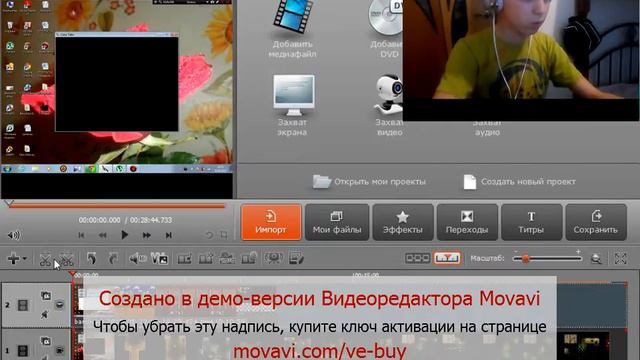
Task: Open the Мои файлы tab
Action: (x=337, y=222)
